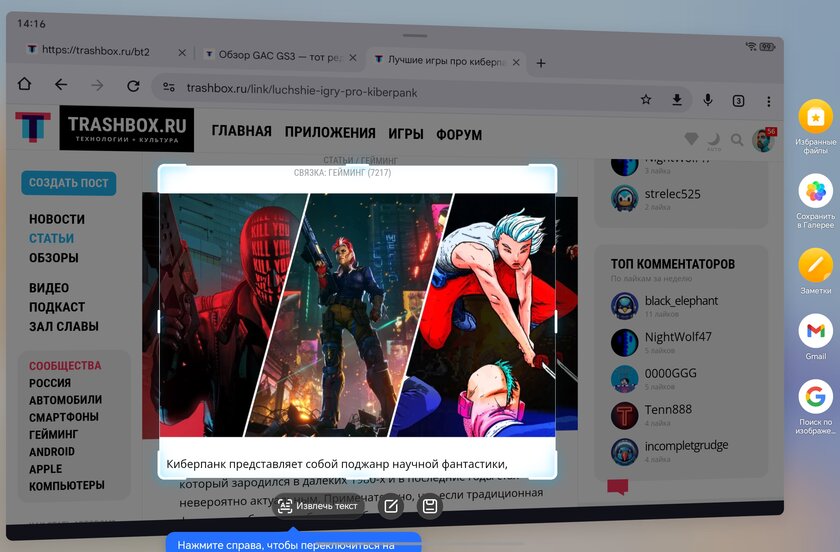Open browser three-dot menu
The height and width of the screenshot is (552, 840).
tap(768, 101)
